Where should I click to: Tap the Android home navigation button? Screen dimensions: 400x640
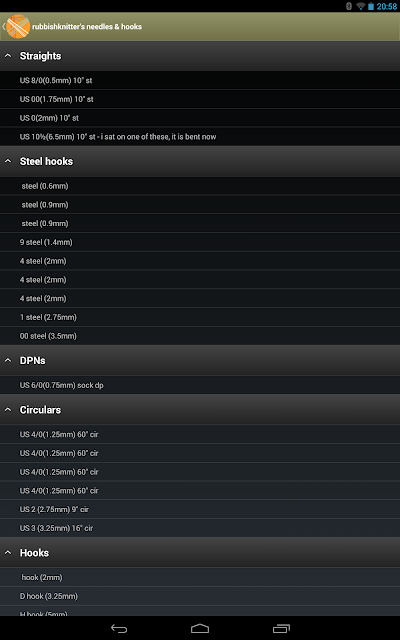[x=200, y=628]
